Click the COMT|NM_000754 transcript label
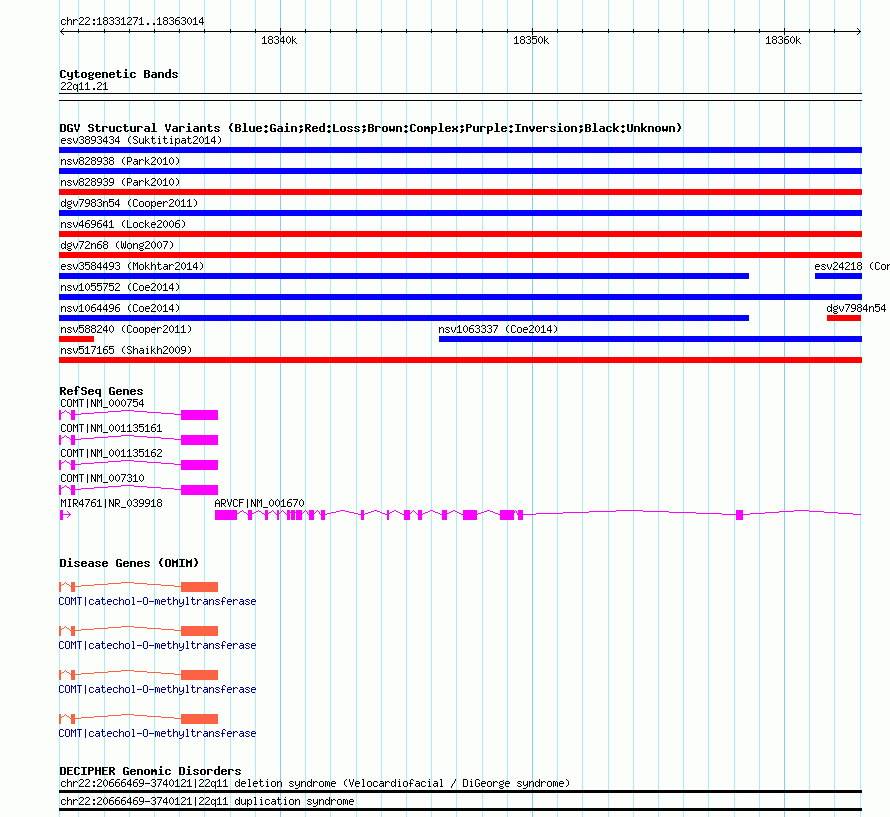This screenshot has width=890, height=817. click(x=102, y=403)
